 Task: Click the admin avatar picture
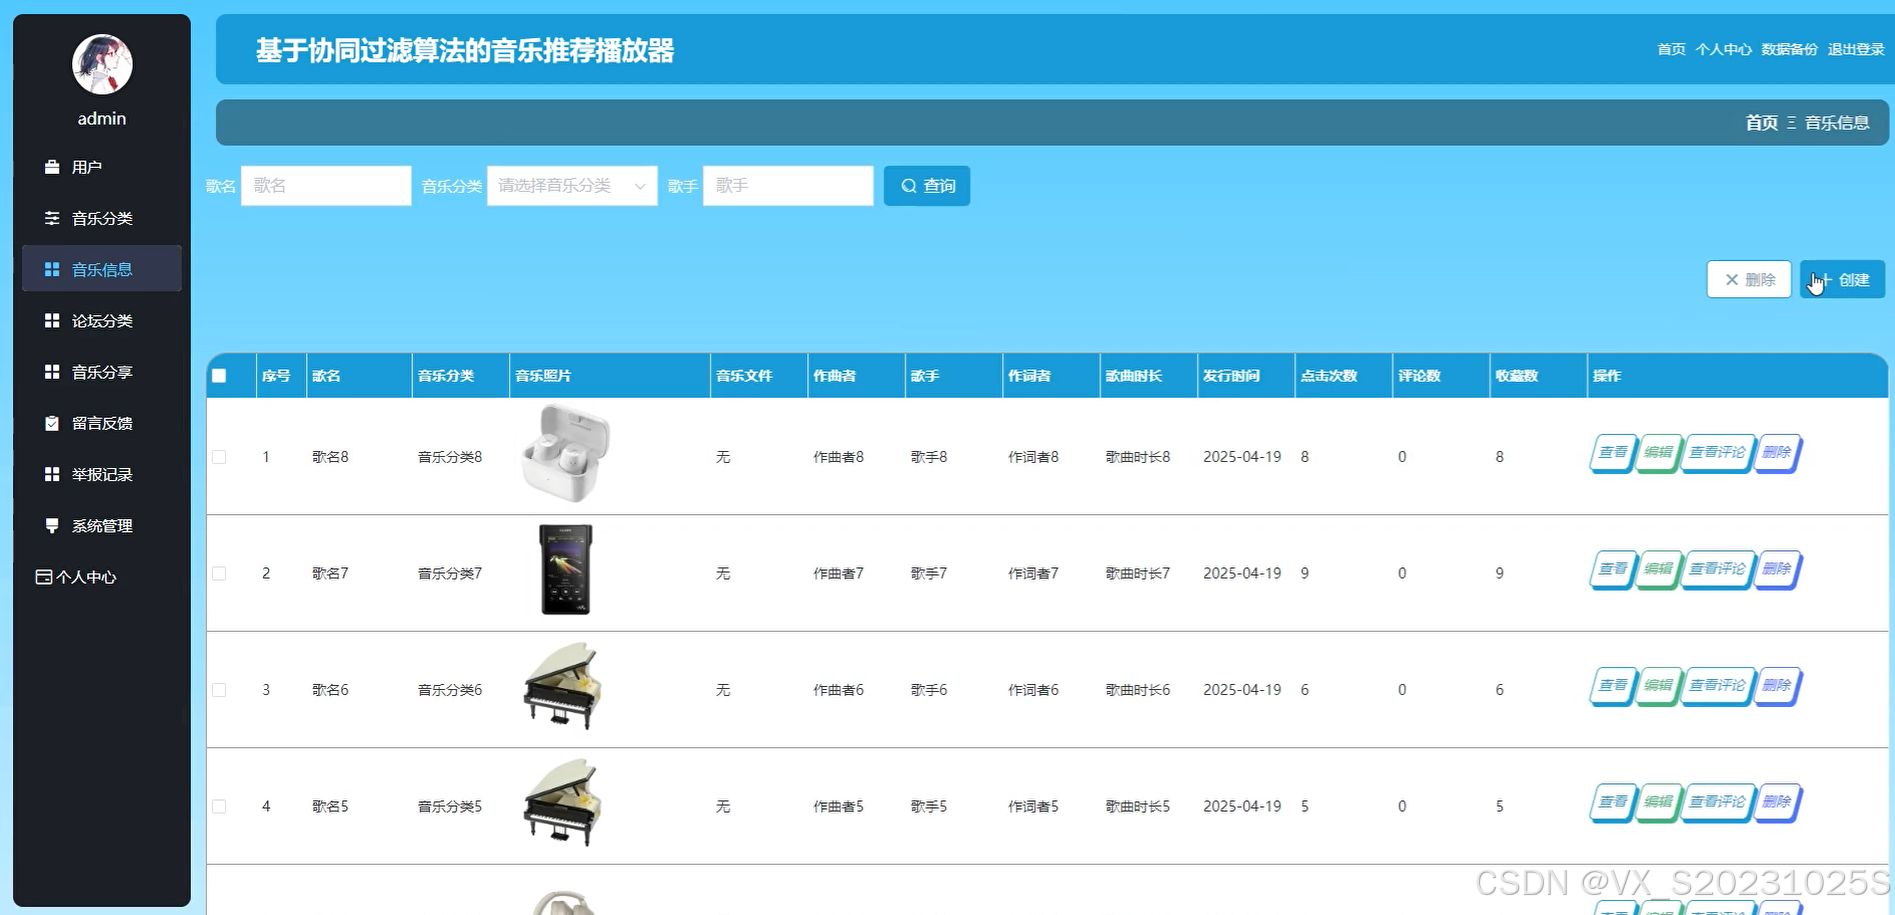pyautogui.click(x=102, y=64)
